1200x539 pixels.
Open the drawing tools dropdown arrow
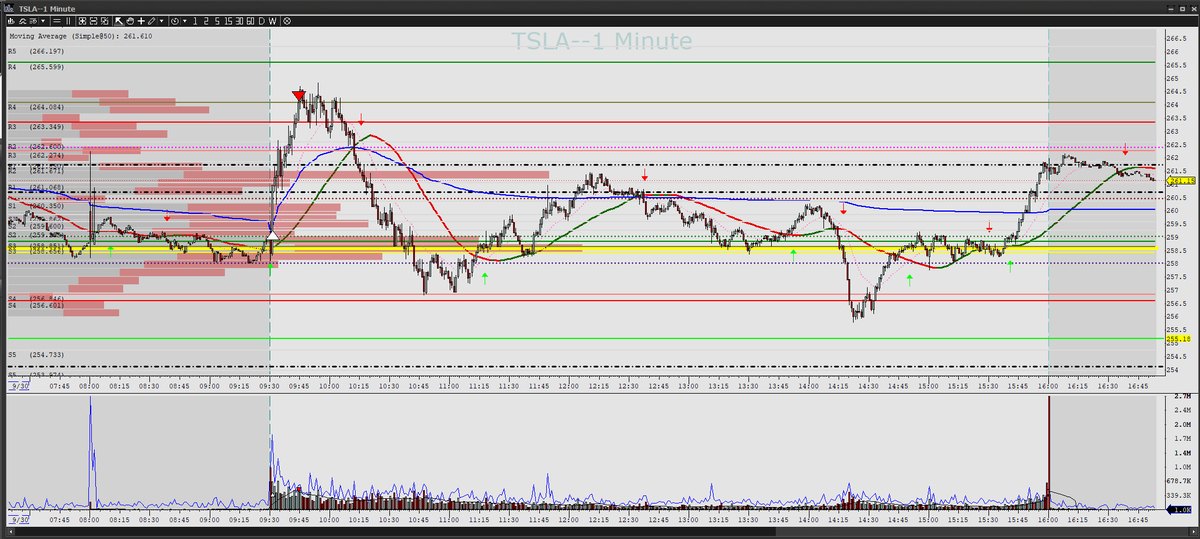click(162, 21)
